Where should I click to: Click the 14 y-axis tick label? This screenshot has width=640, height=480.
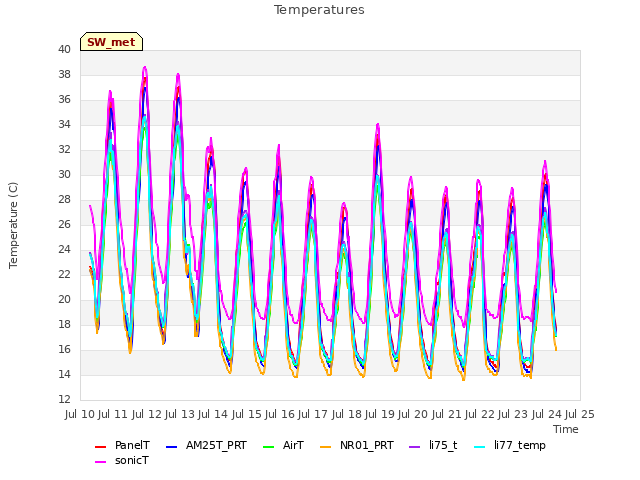point(64,374)
